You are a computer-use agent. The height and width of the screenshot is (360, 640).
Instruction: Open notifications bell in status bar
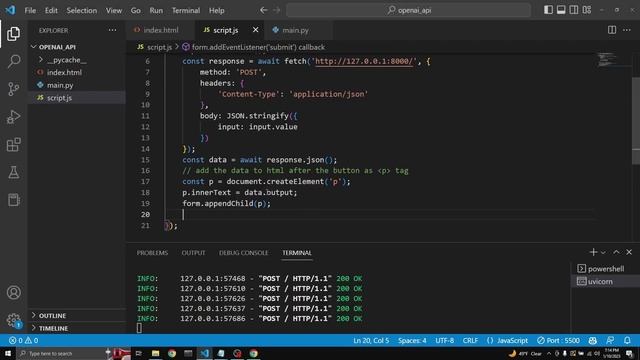tap(627, 340)
